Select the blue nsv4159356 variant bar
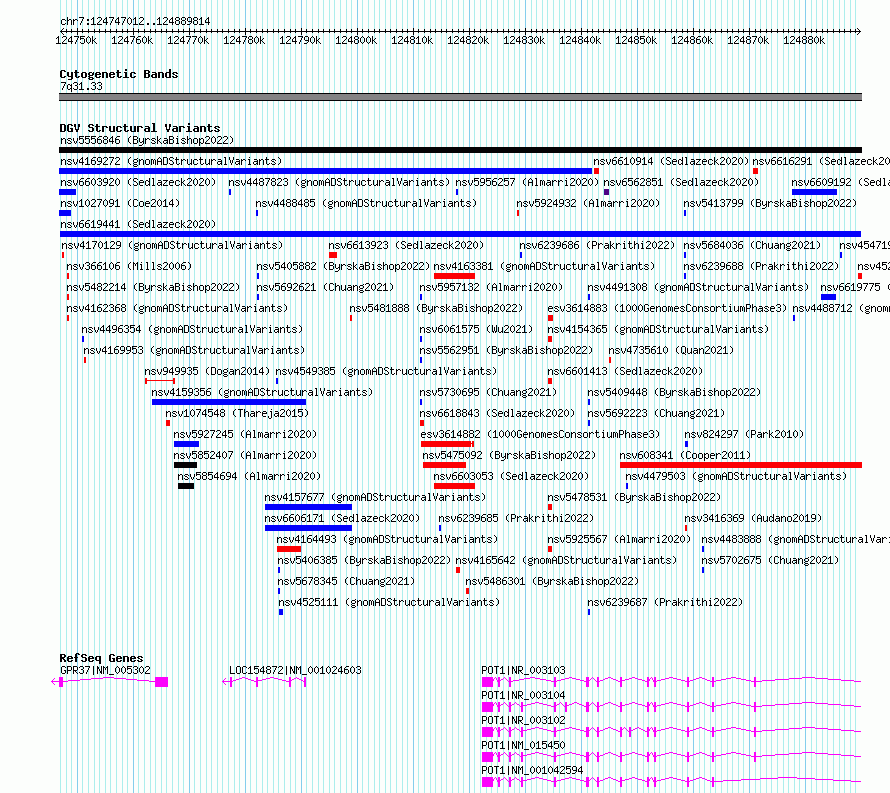The image size is (890, 793). click(x=229, y=402)
